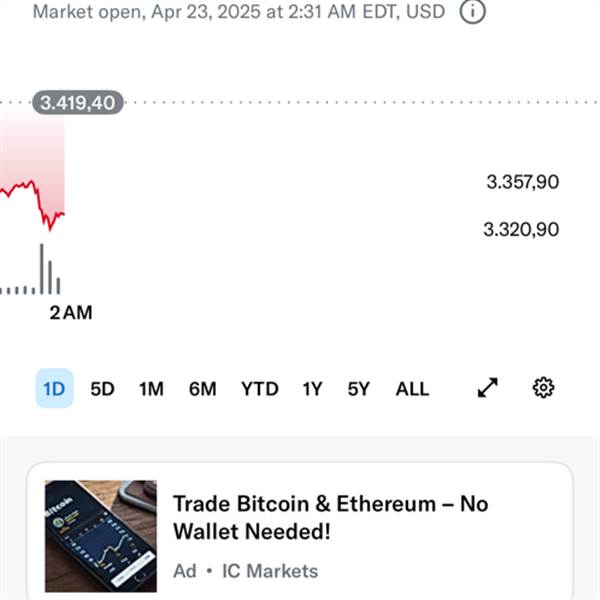Select 1Y time range
This screenshot has width=600, height=600.
313,389
